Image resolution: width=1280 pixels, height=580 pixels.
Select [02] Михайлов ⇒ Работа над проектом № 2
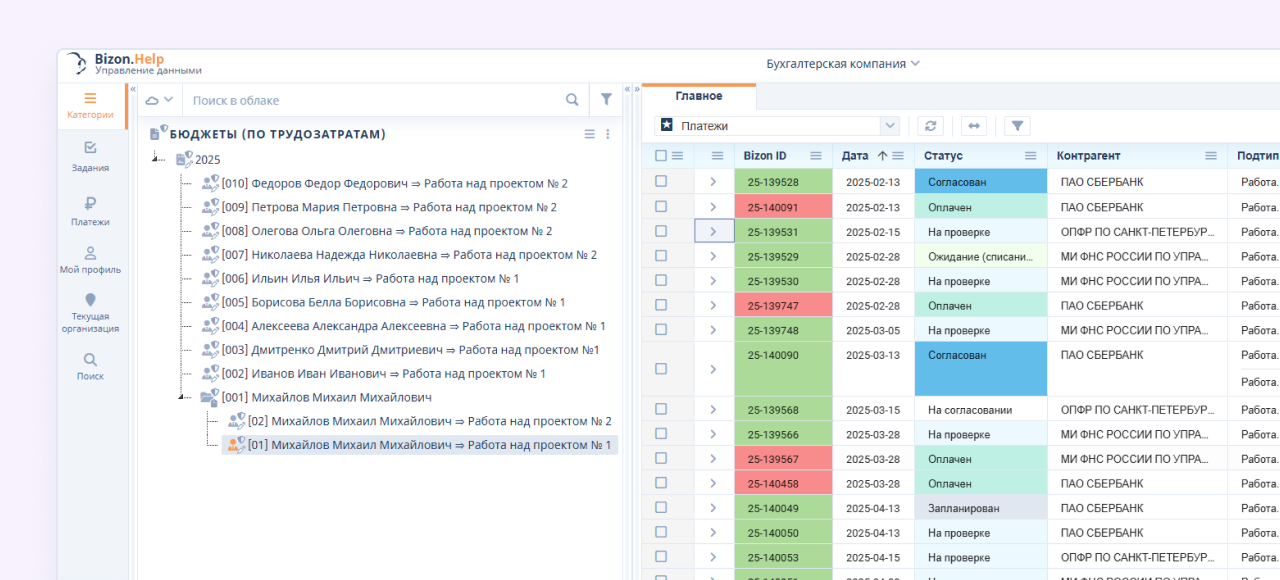[x=420, y=421]
